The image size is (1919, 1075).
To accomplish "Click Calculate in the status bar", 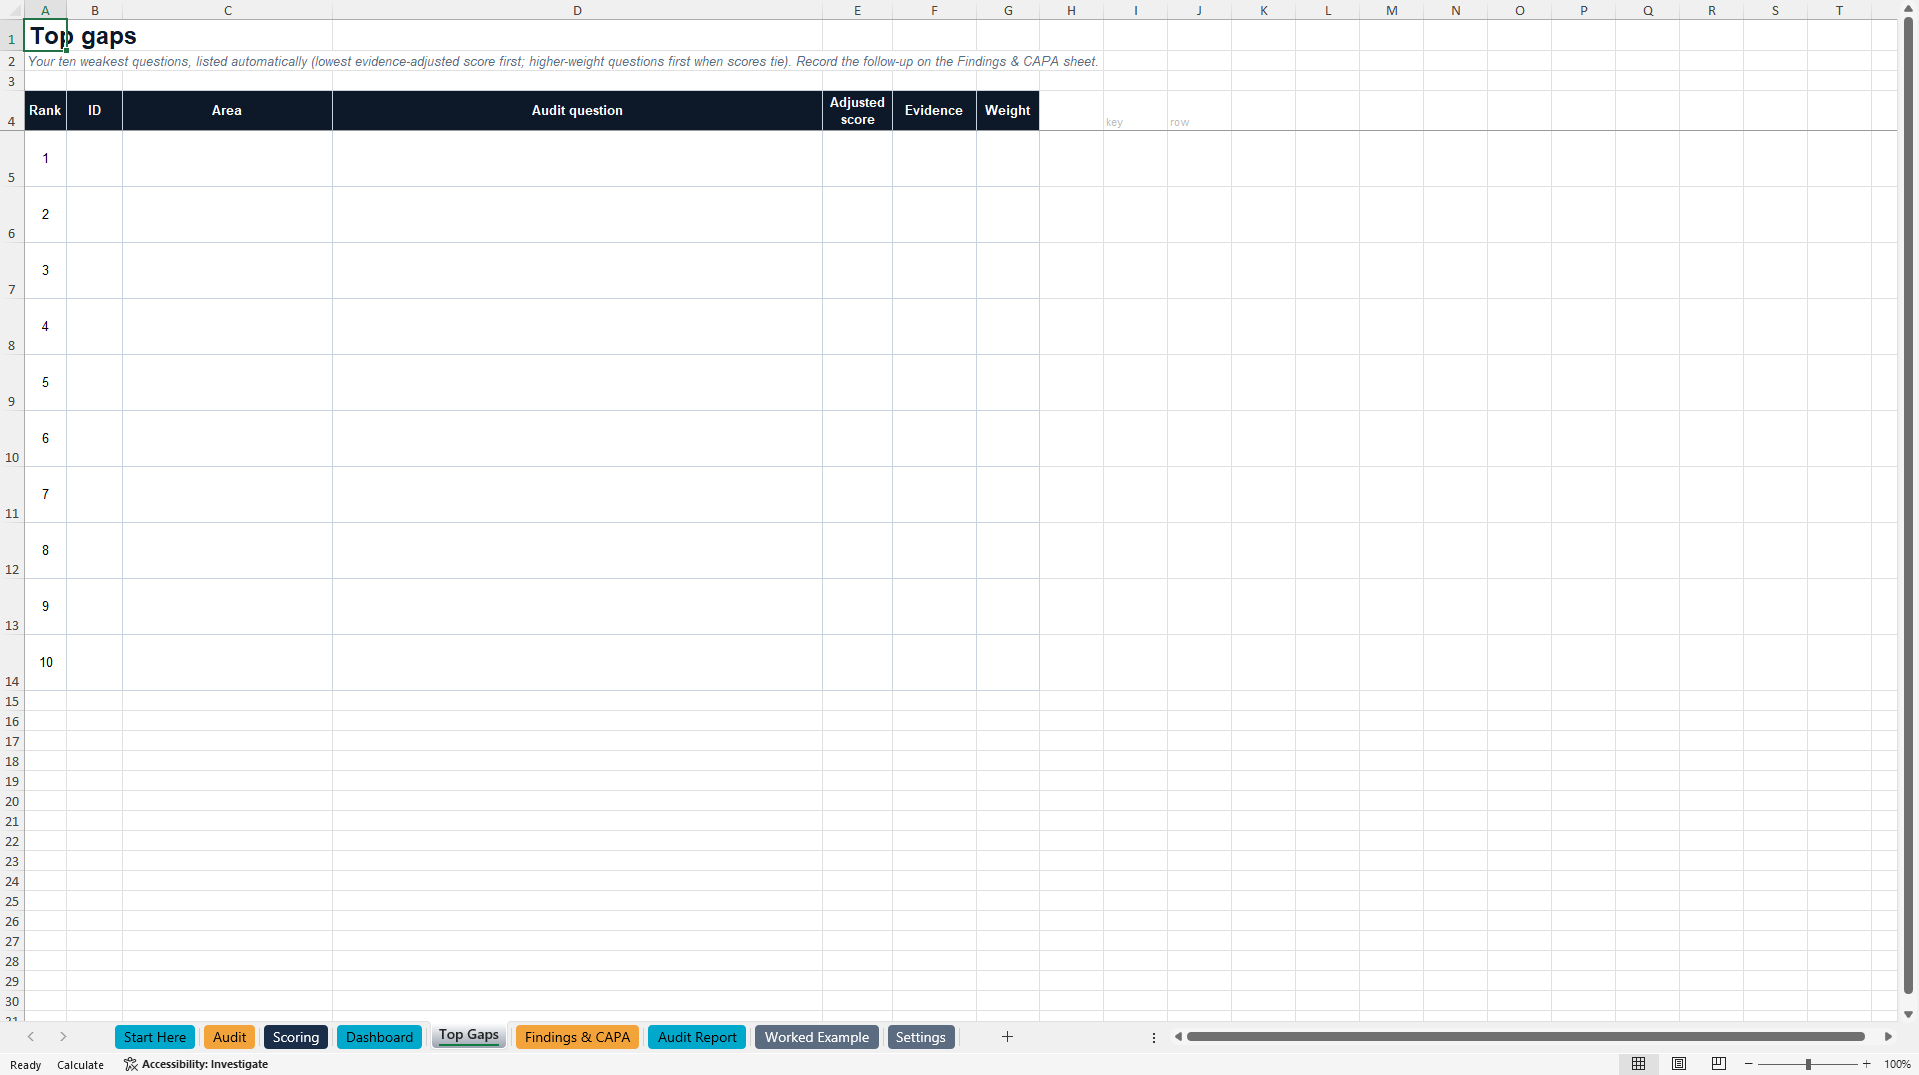I will click(x=80, y=1064).
